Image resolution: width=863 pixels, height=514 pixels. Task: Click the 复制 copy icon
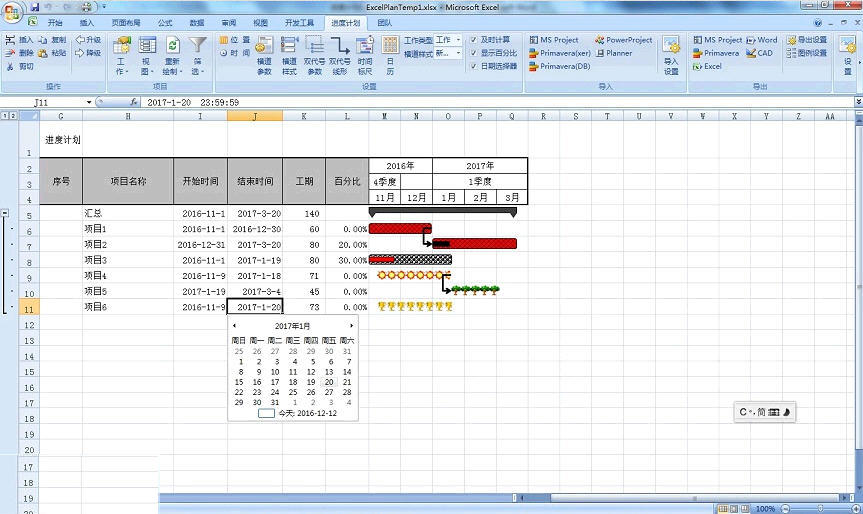click(42, 40)
